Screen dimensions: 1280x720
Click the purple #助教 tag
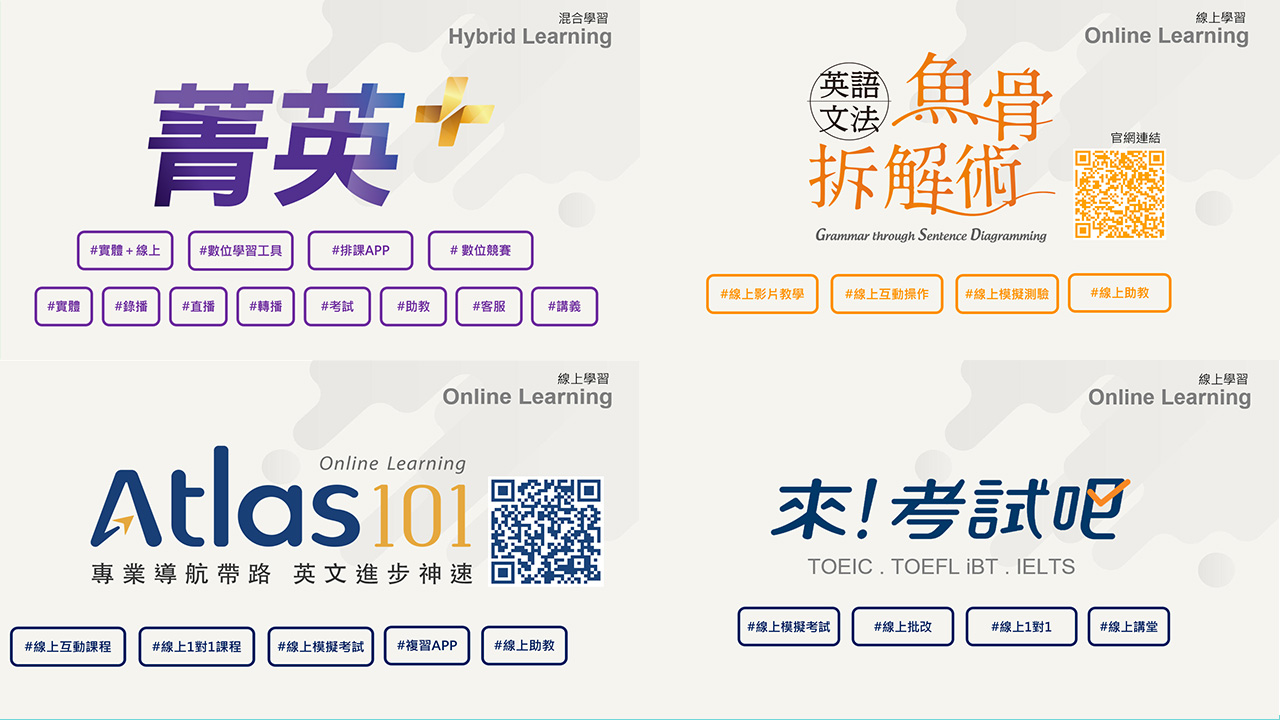(x=413, y=307)
